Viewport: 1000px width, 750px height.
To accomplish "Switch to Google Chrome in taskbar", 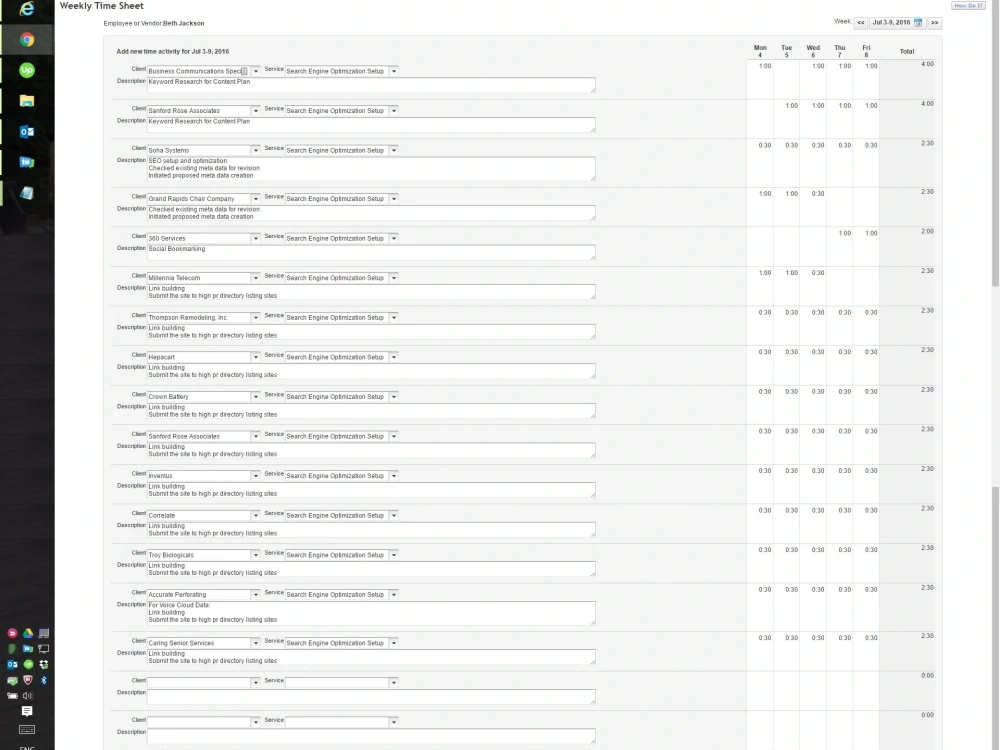I will point(27,40).
